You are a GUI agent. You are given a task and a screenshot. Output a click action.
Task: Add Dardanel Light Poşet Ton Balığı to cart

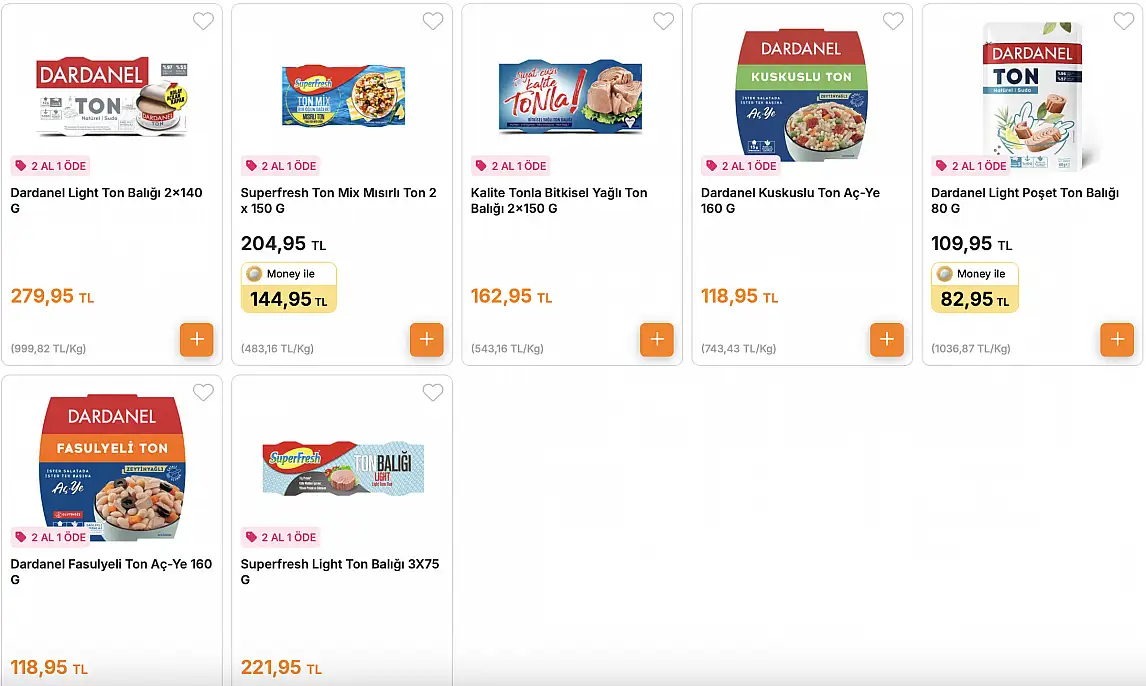click(x=1117, y=339)
